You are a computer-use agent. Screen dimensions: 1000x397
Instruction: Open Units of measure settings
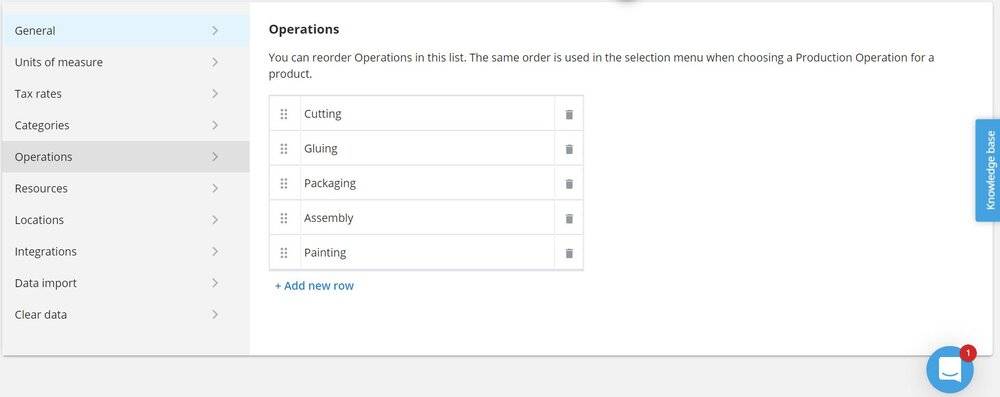click(x=126, y=62)
